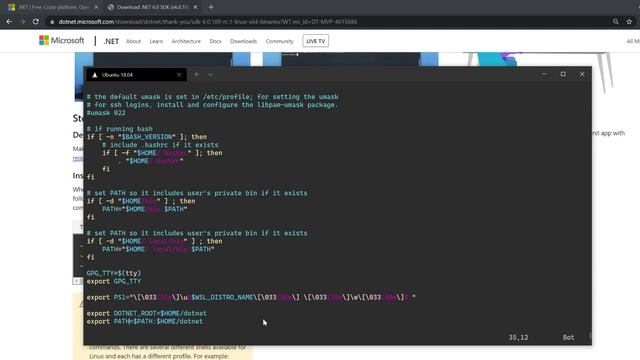
Task: Click the 'export PS1=' line
Action: 251,297
